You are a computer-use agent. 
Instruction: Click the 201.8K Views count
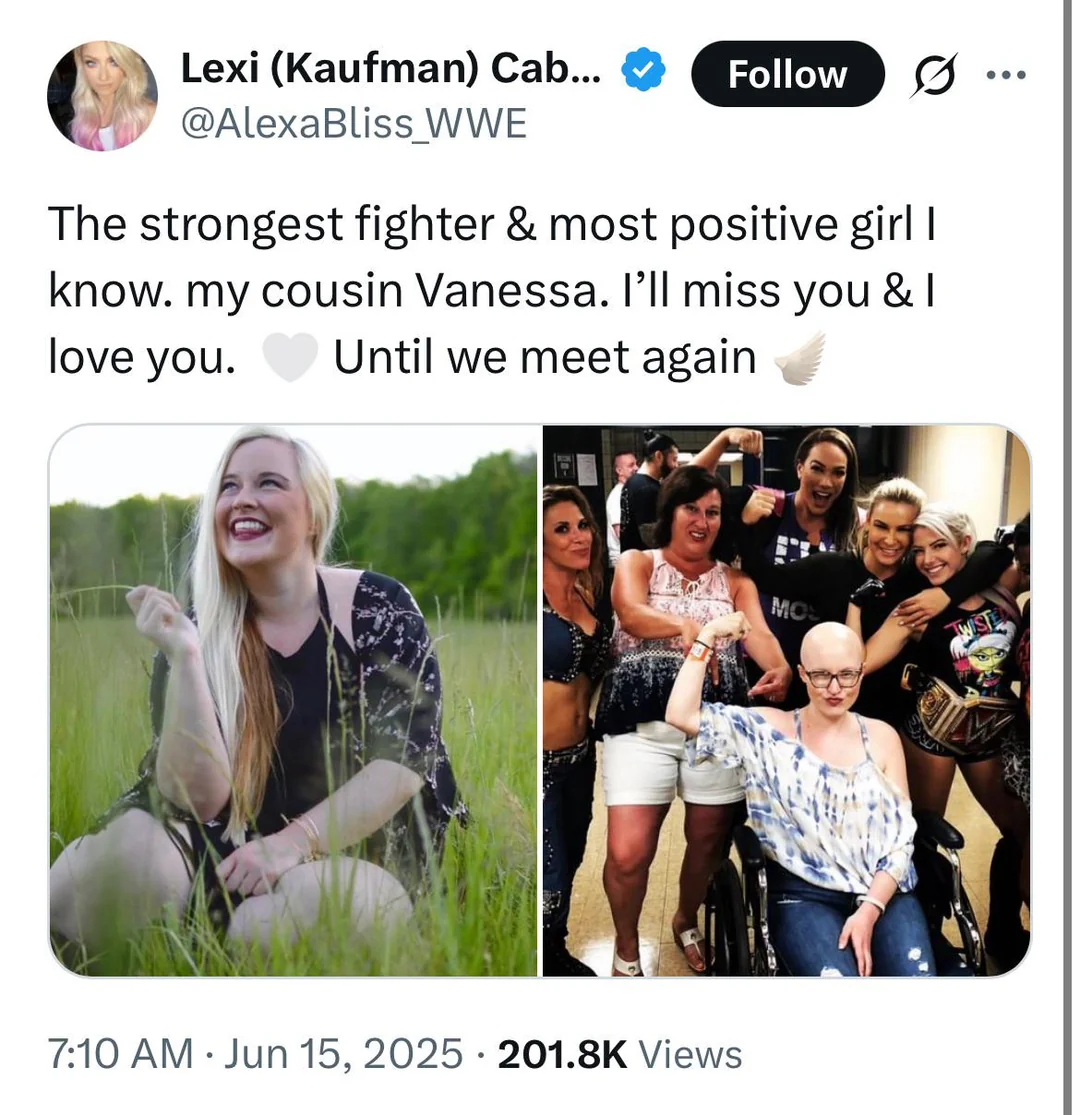pyautogui.click(x=620, y=1054)
